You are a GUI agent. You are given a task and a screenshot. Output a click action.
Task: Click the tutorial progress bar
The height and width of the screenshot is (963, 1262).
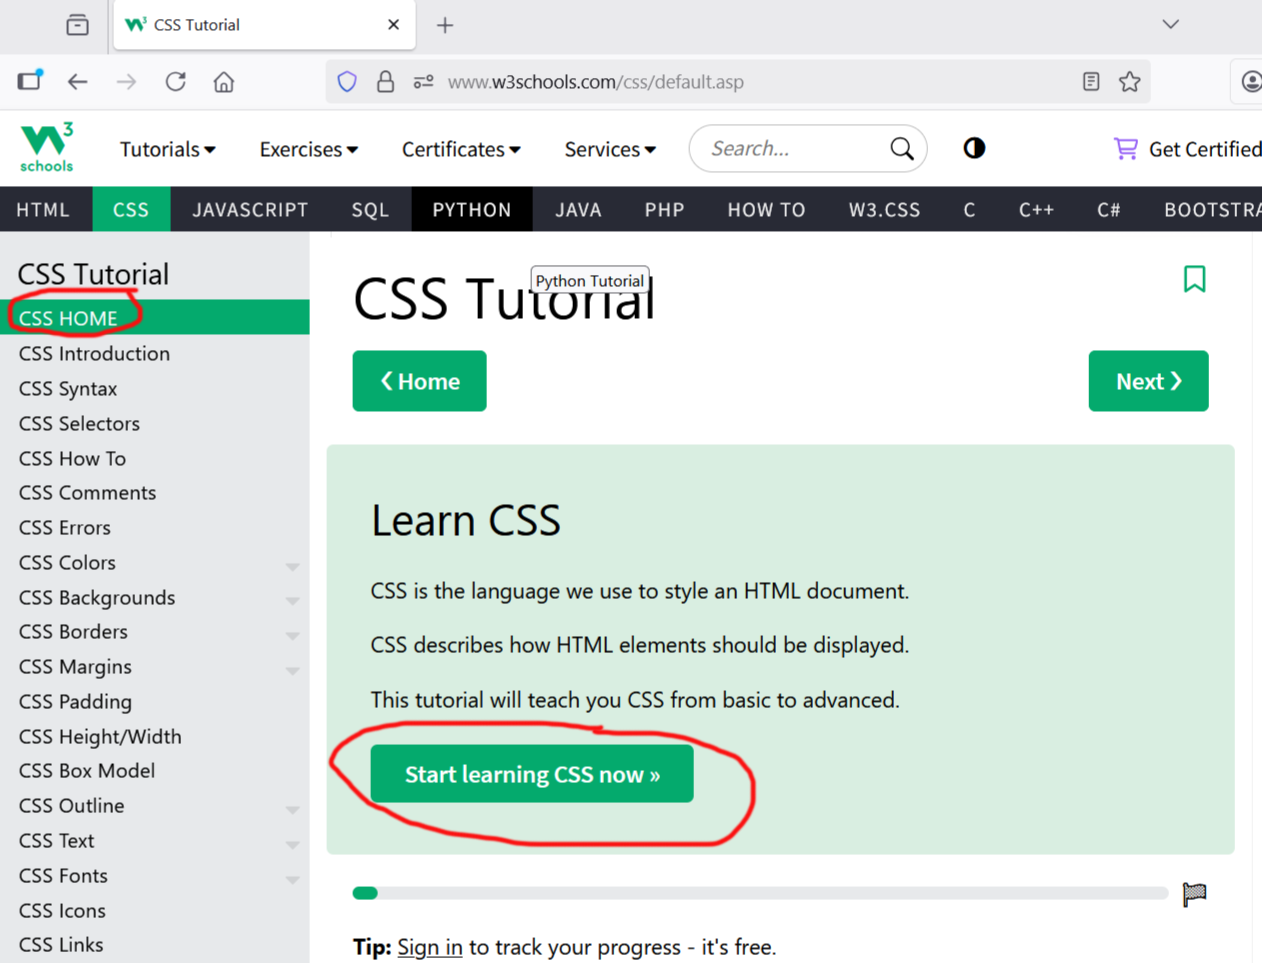[760, 893]
